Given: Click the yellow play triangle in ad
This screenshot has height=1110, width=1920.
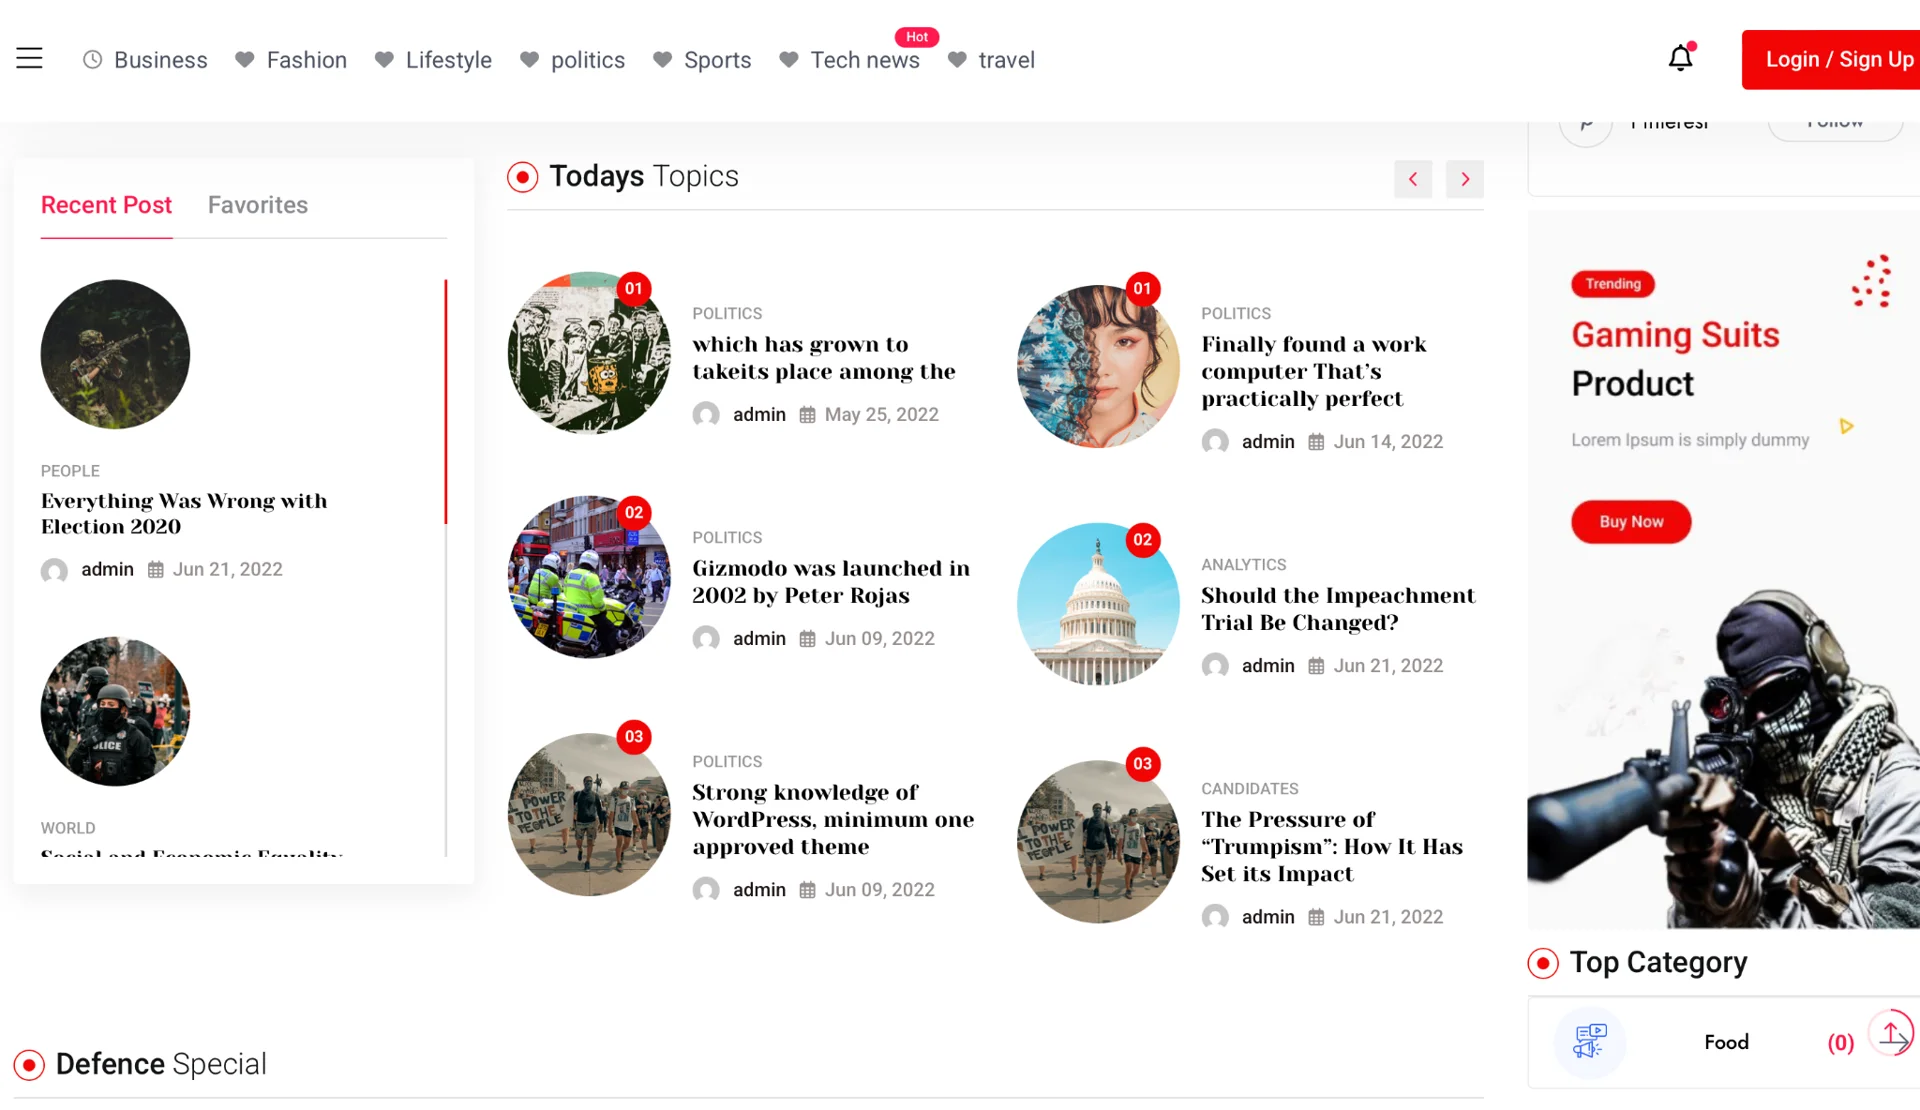Looking at the screenshot, I should (x=1846, y=427).
